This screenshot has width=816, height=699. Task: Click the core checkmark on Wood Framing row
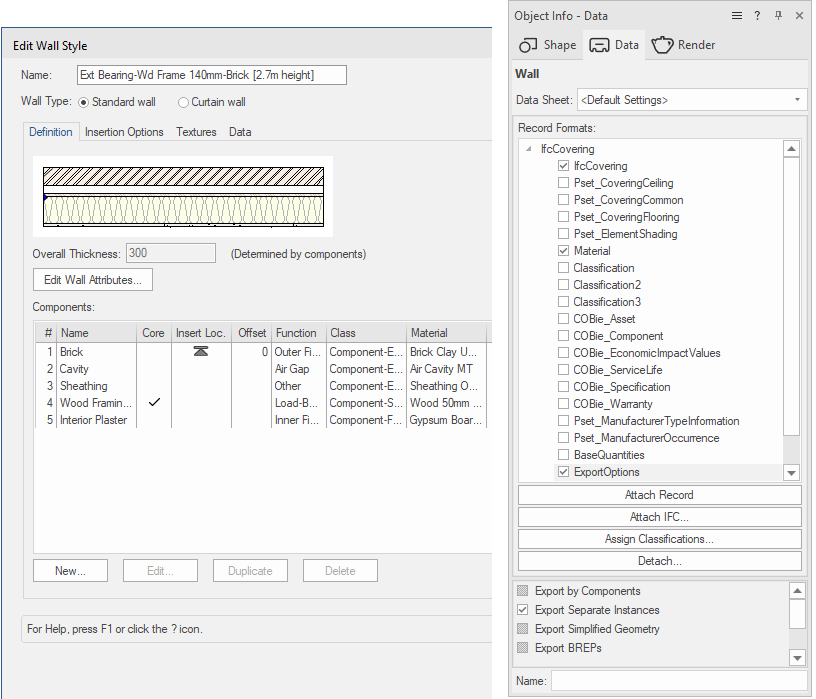(x=153, y=403)
